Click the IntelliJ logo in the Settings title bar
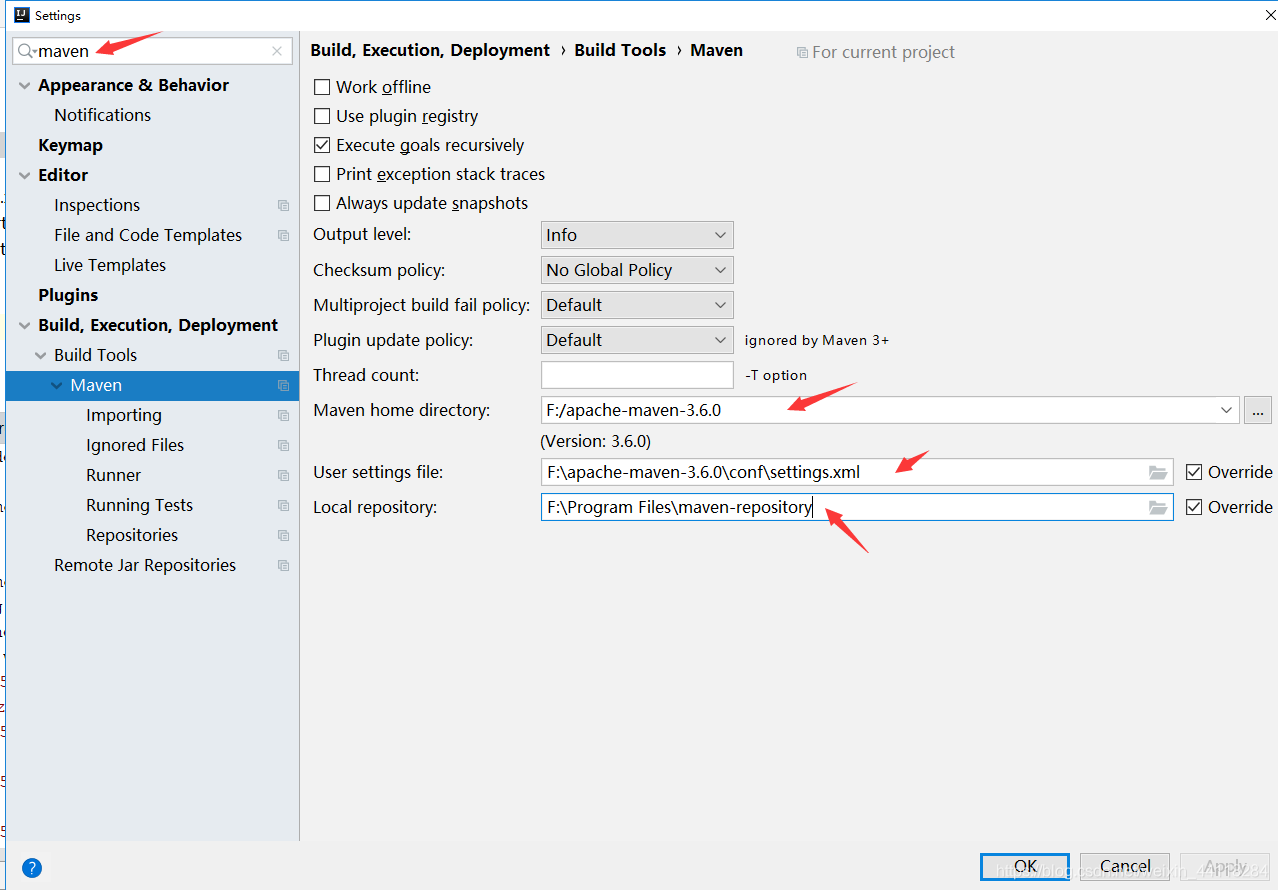Image resolution: width=1278 pixels, height=890 pixels. (x=21, y=15)
